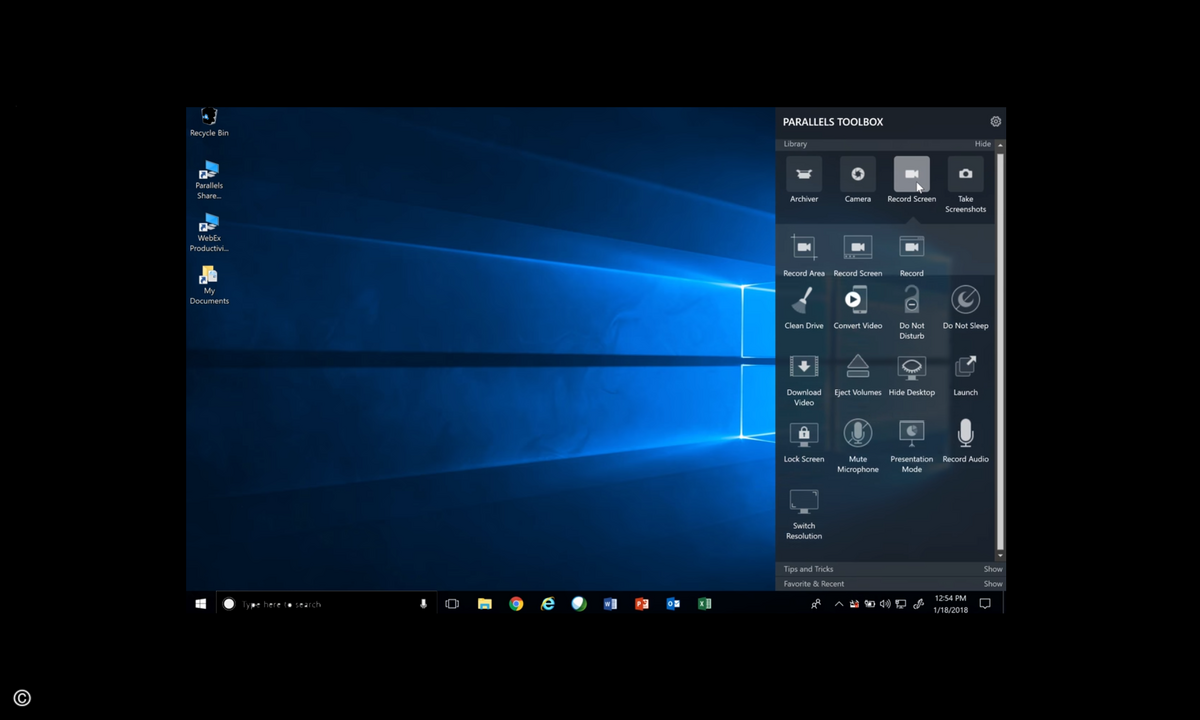Select the My Documents desktop icon
The width and height of the screenshot is (1200, 720).
[x=209, y=285]
